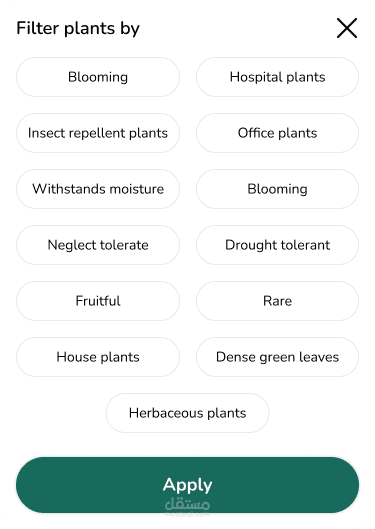Toggle the Fruitful filter option
Image resolution: width=375 pixels, height=529 pixels.
coord(98,301)
